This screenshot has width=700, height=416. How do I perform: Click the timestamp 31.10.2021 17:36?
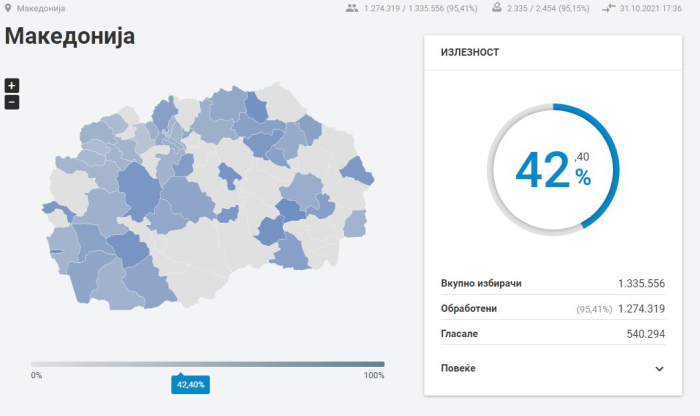[650, 8]
